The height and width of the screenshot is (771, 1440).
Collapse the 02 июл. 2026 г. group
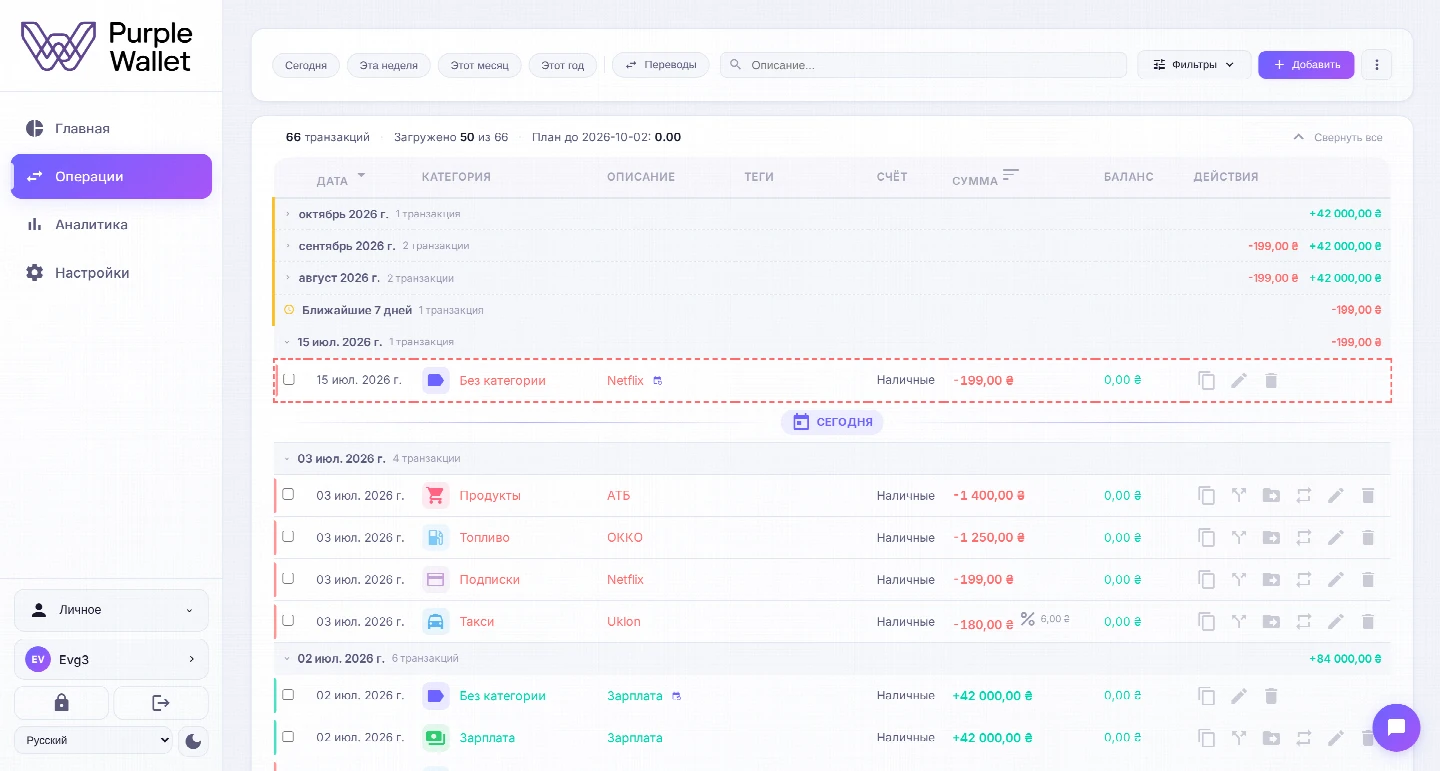click(287, 659)
